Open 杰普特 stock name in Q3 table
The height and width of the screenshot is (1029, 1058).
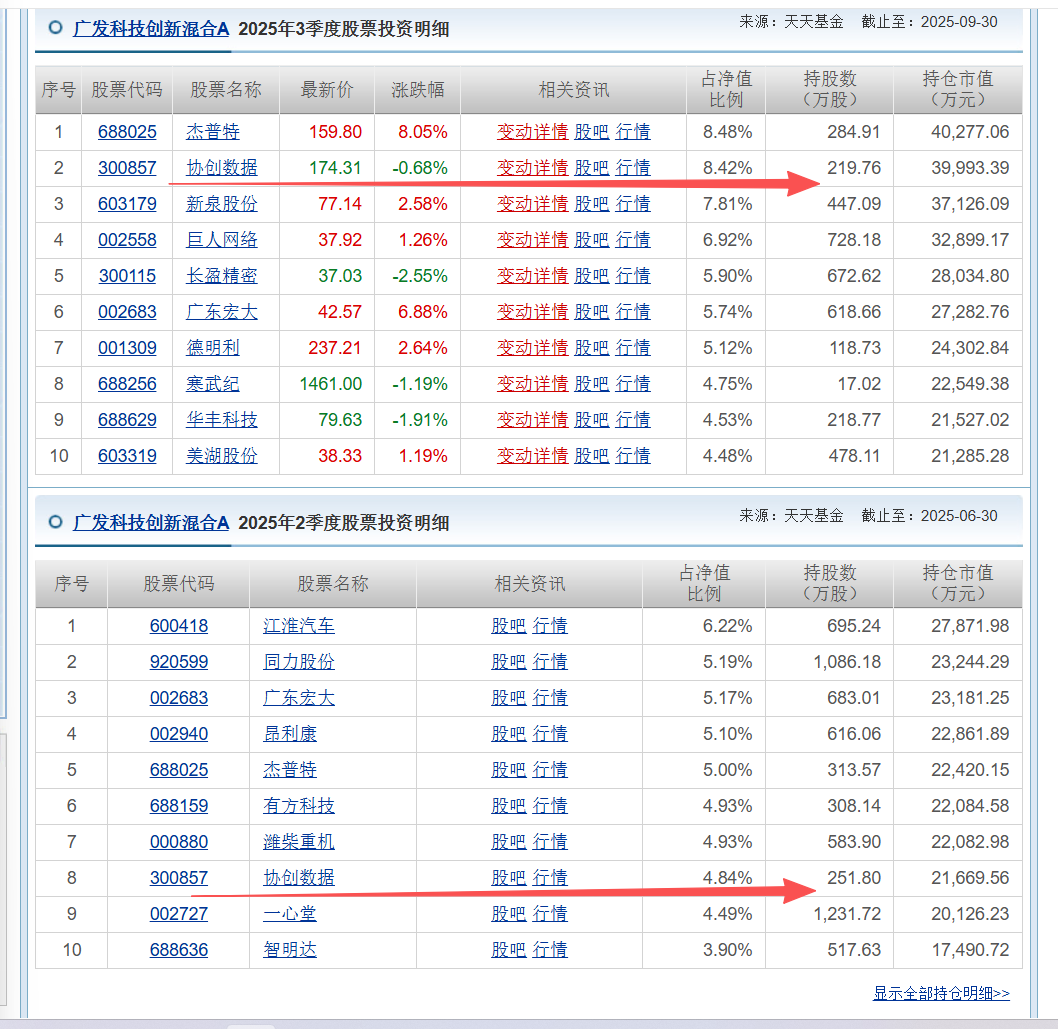[213, 132]
